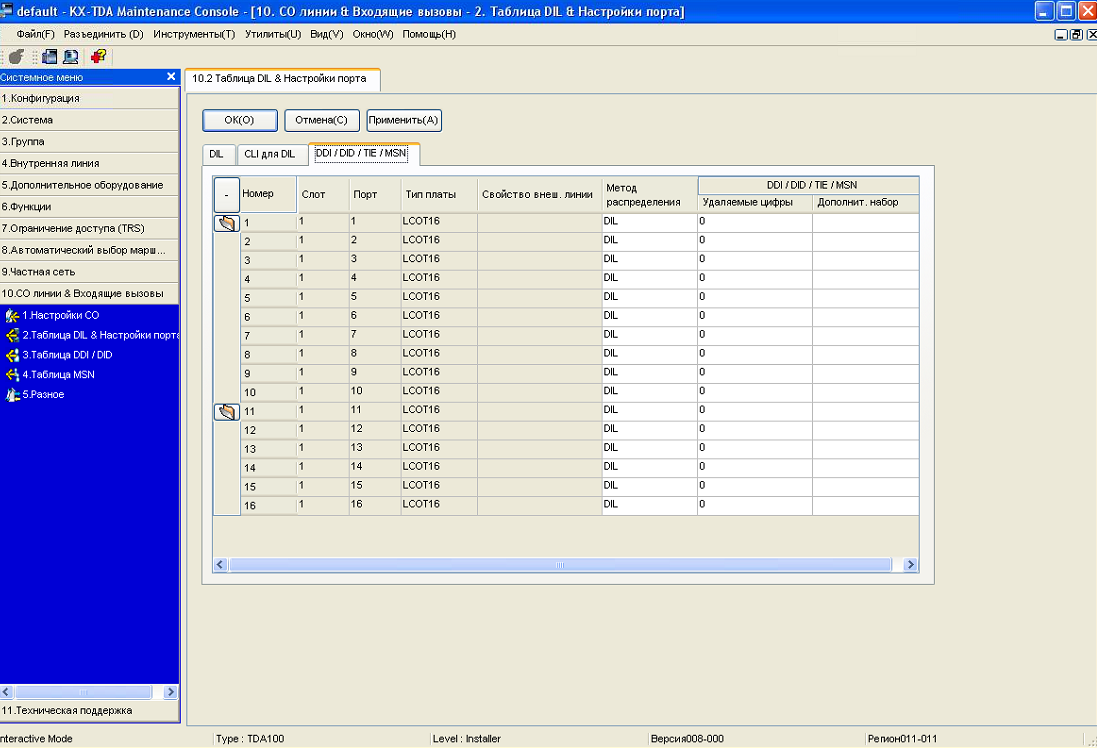
Task: Click the Отмена(C) button
Action: click(321, 120)
